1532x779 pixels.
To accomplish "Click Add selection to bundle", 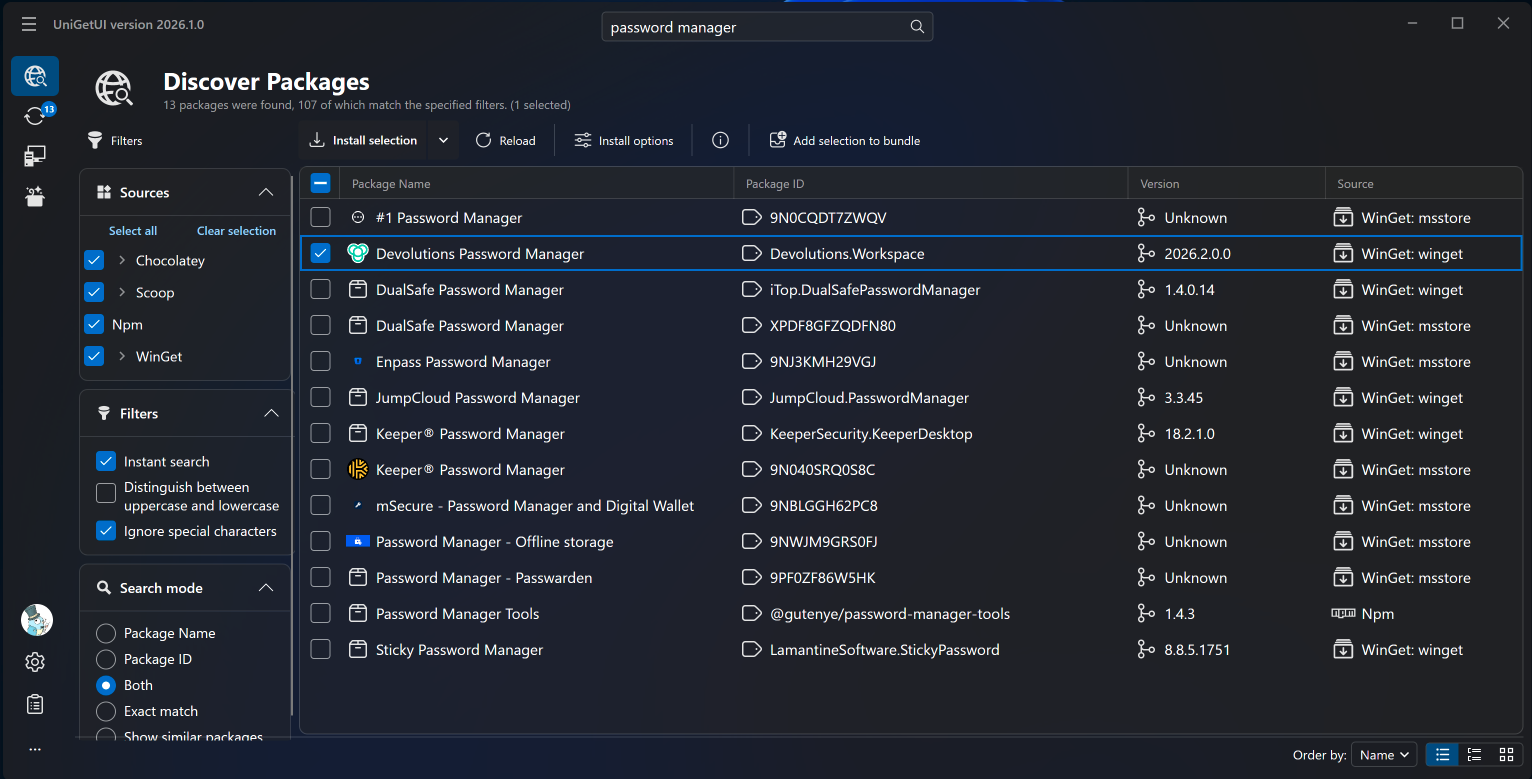I will 845,140.
